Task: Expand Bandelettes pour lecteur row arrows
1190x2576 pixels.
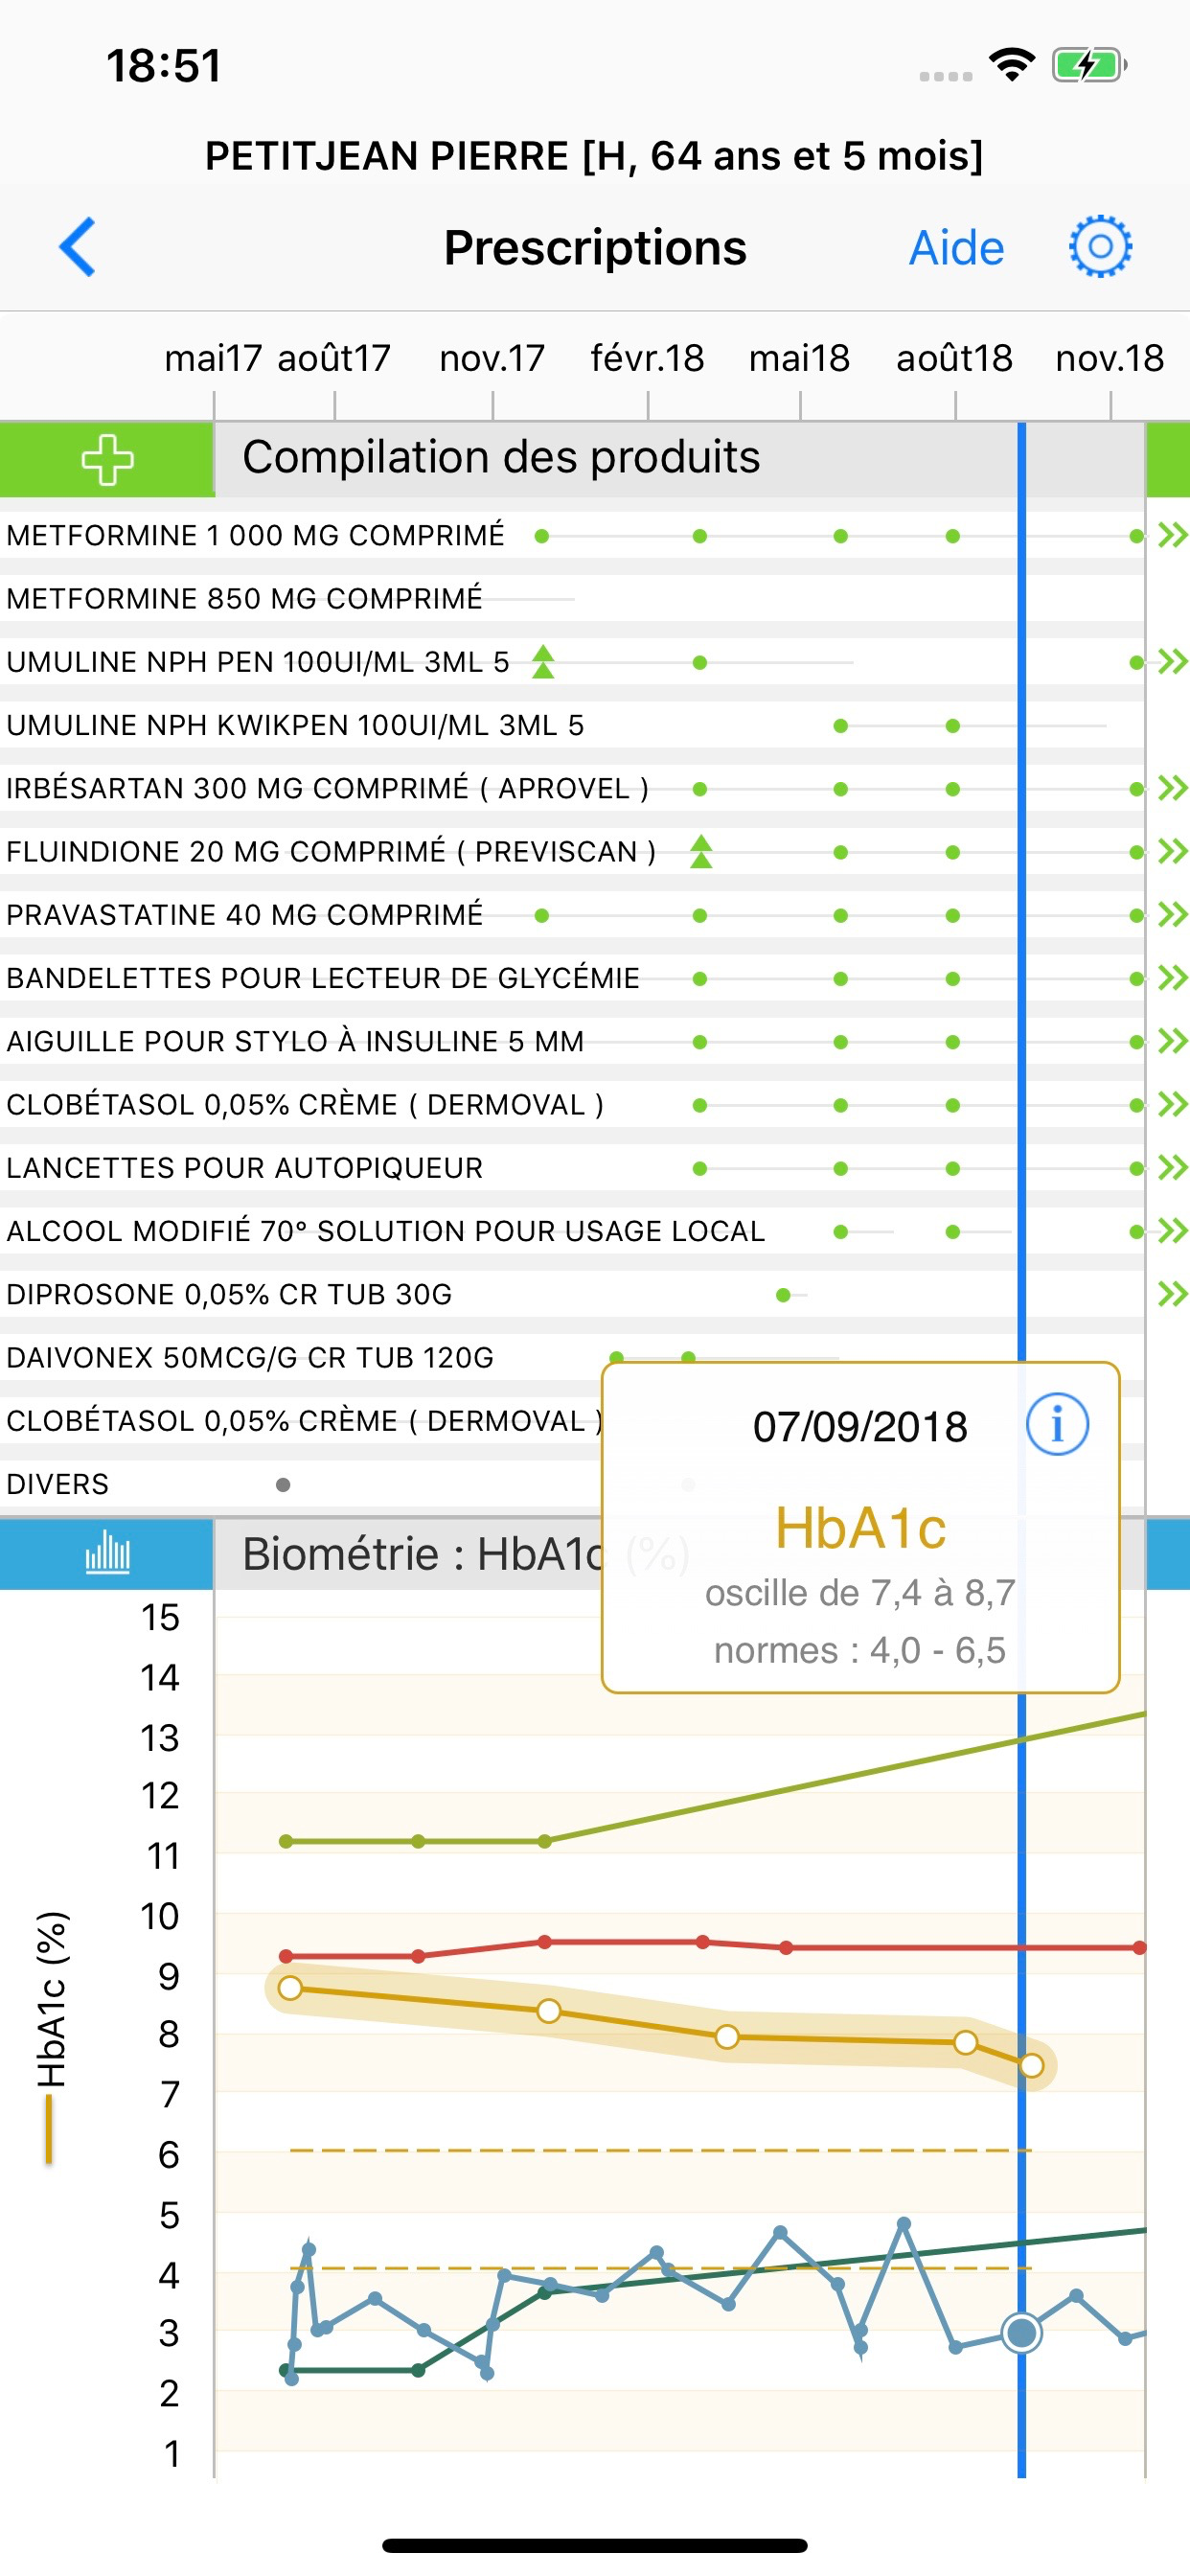Action: point(1172,978)
